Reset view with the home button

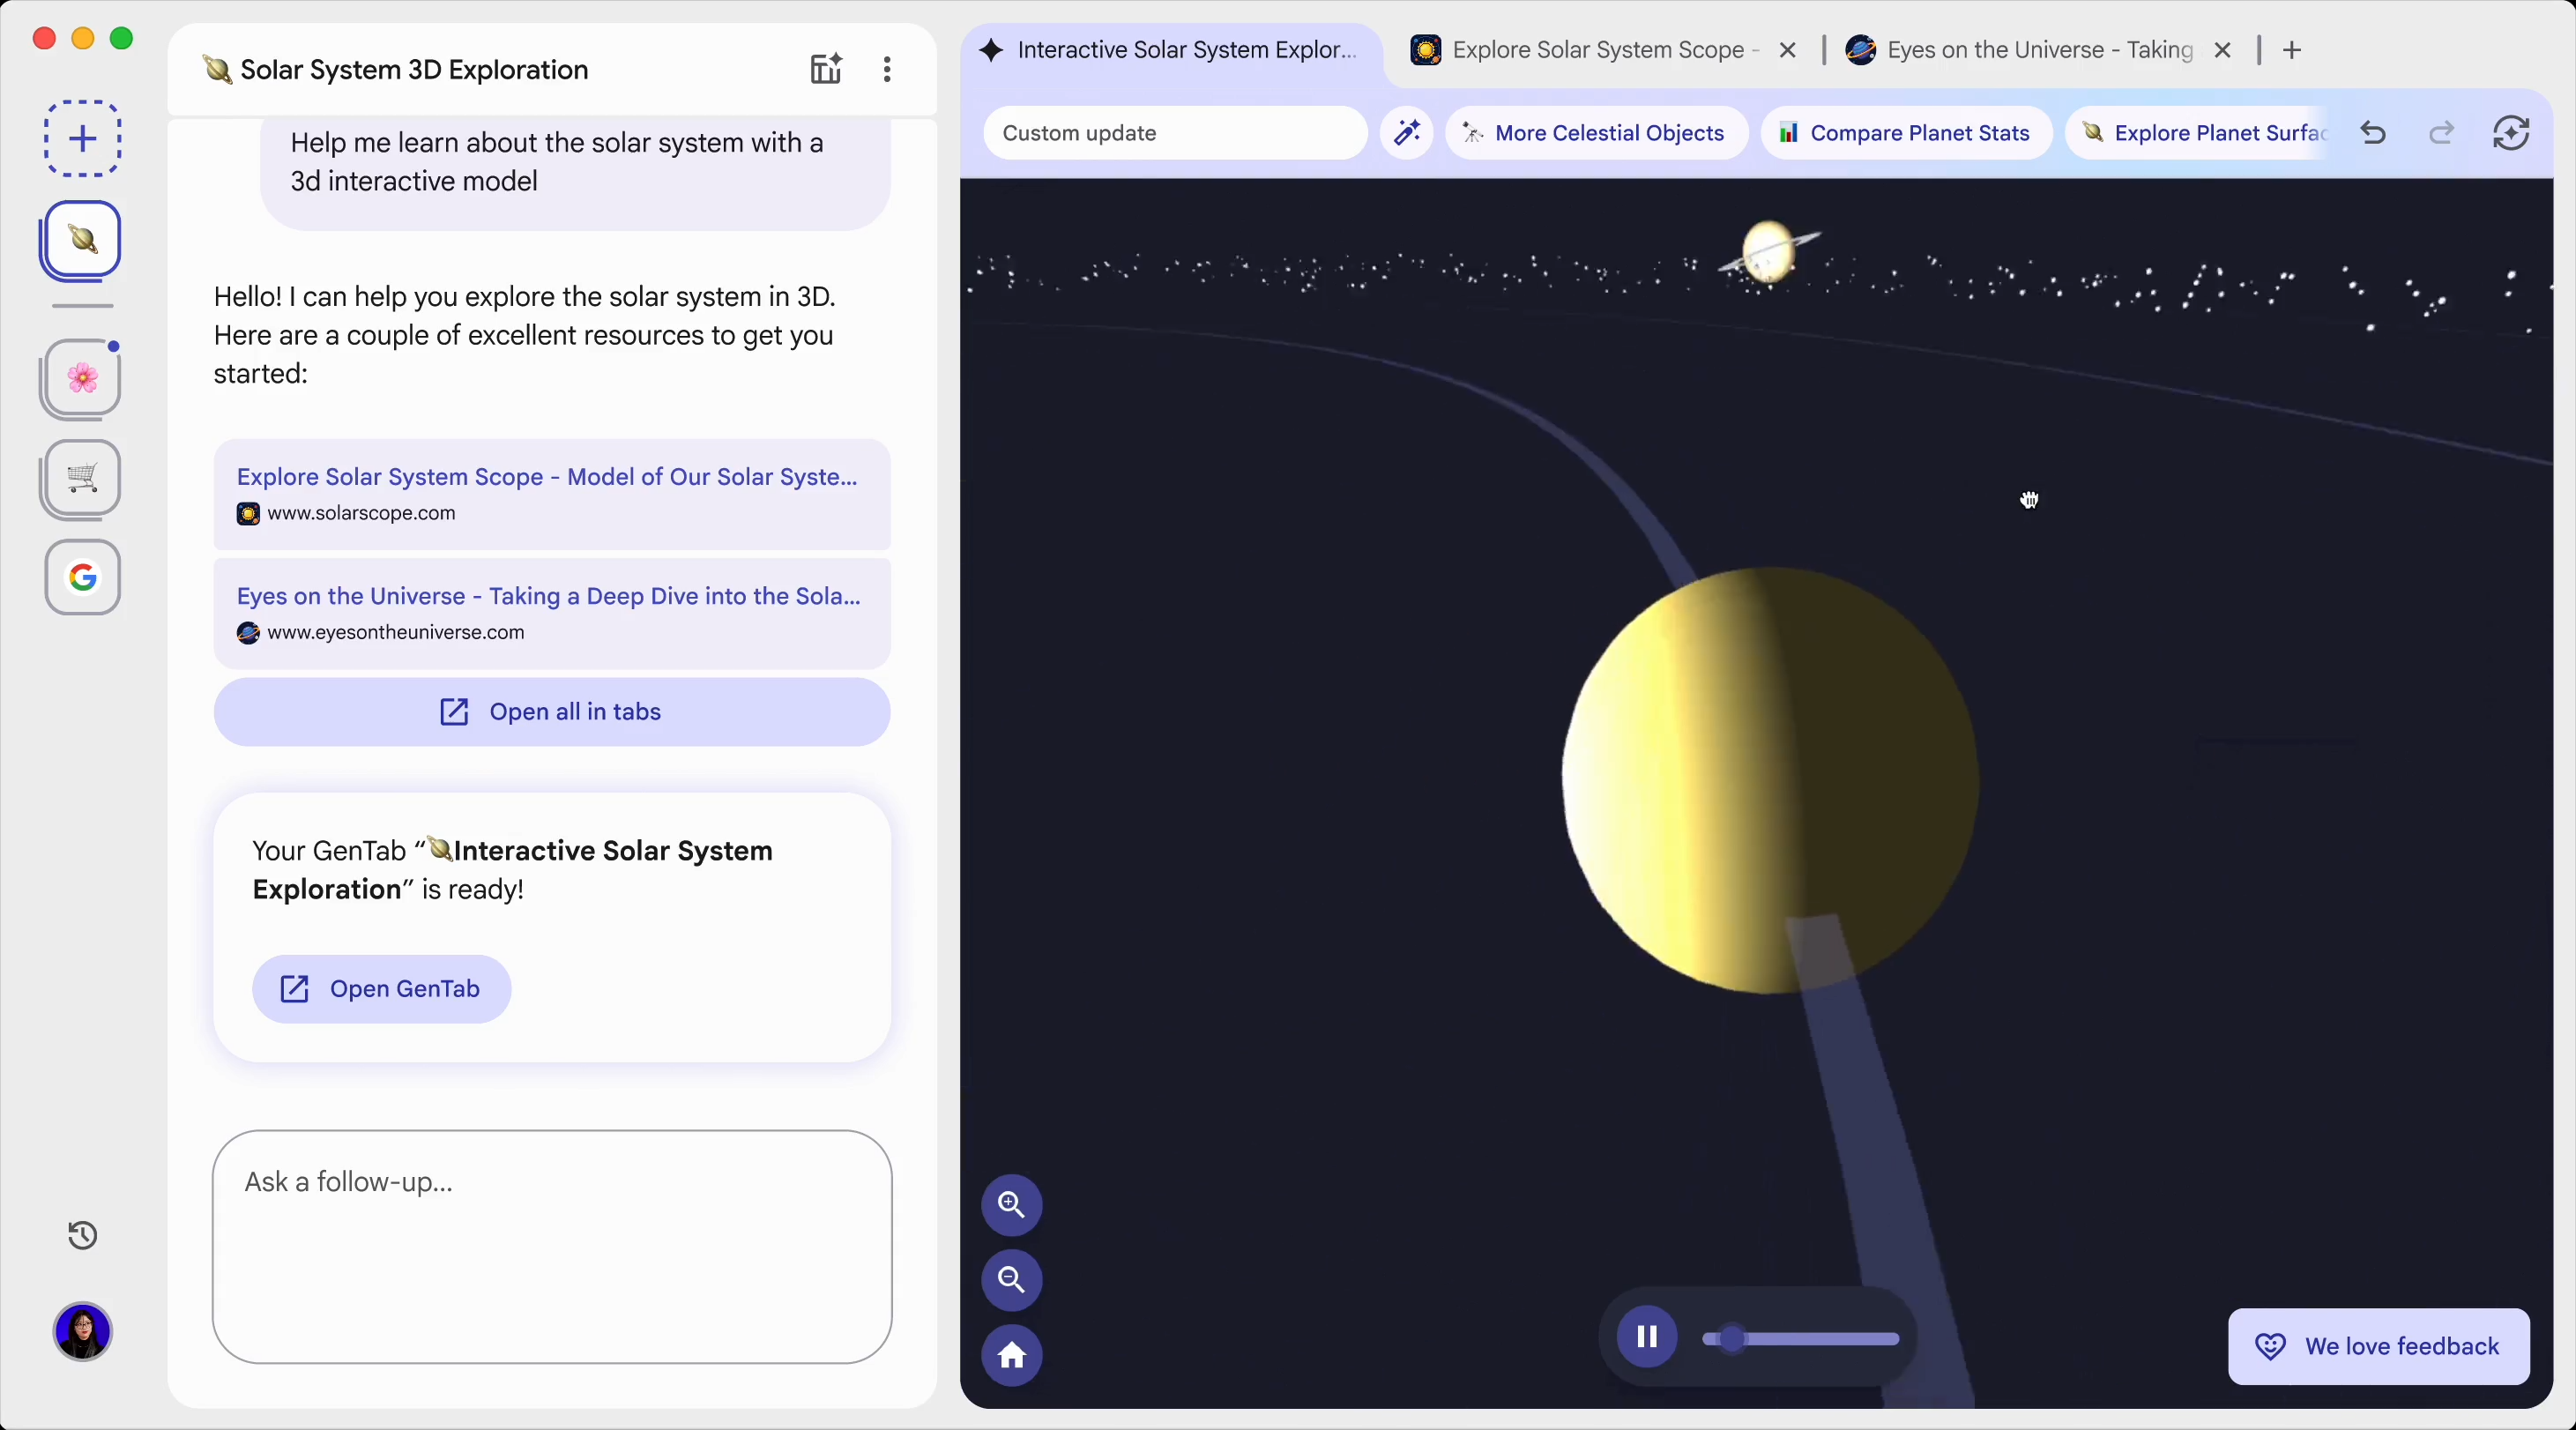tap(1011, 1356)
